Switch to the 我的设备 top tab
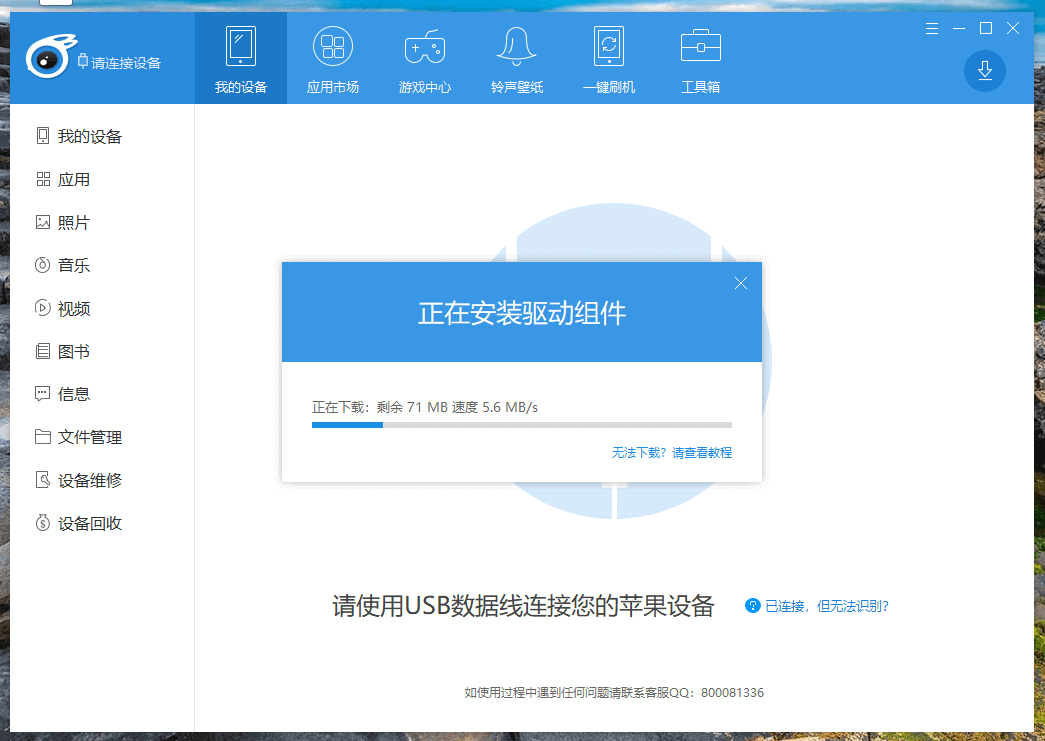Viewport: 1045px width, 741px height. 240,58
